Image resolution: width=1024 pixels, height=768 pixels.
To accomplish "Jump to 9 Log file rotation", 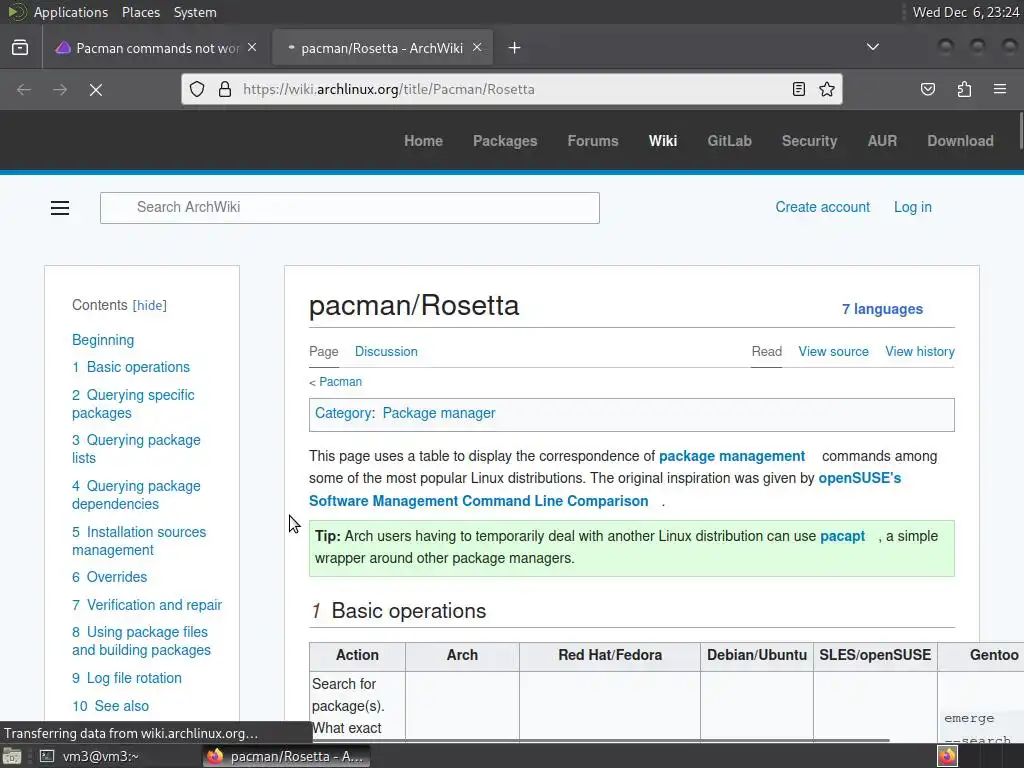I will [x=127, y=678].
